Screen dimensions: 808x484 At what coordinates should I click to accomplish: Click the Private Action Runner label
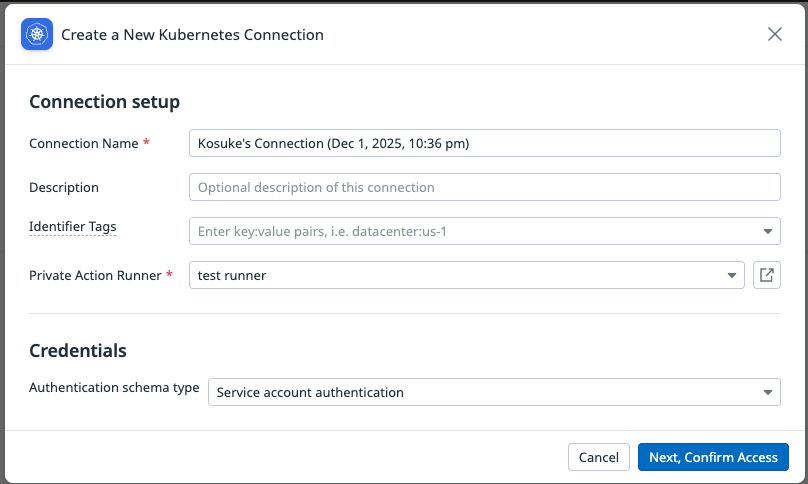coord(95,275)
